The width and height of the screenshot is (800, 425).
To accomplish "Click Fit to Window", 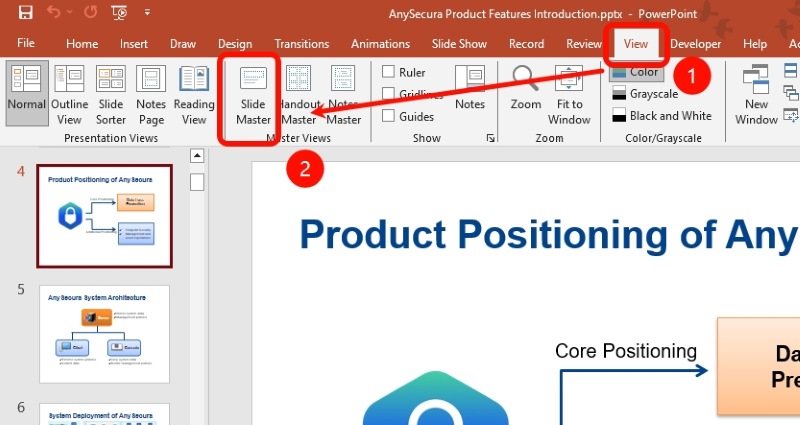I will (x=569, y=95).
